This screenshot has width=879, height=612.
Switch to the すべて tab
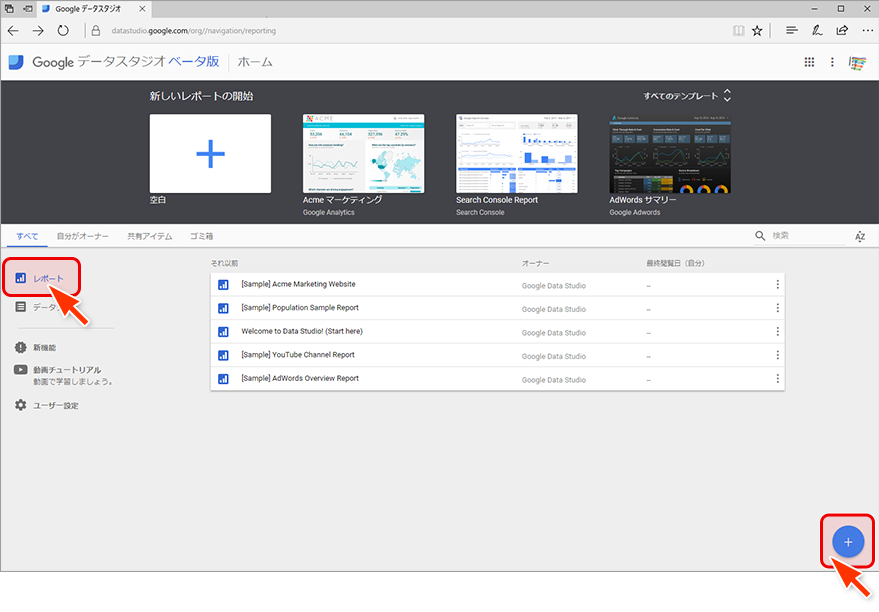coord(27,236)
